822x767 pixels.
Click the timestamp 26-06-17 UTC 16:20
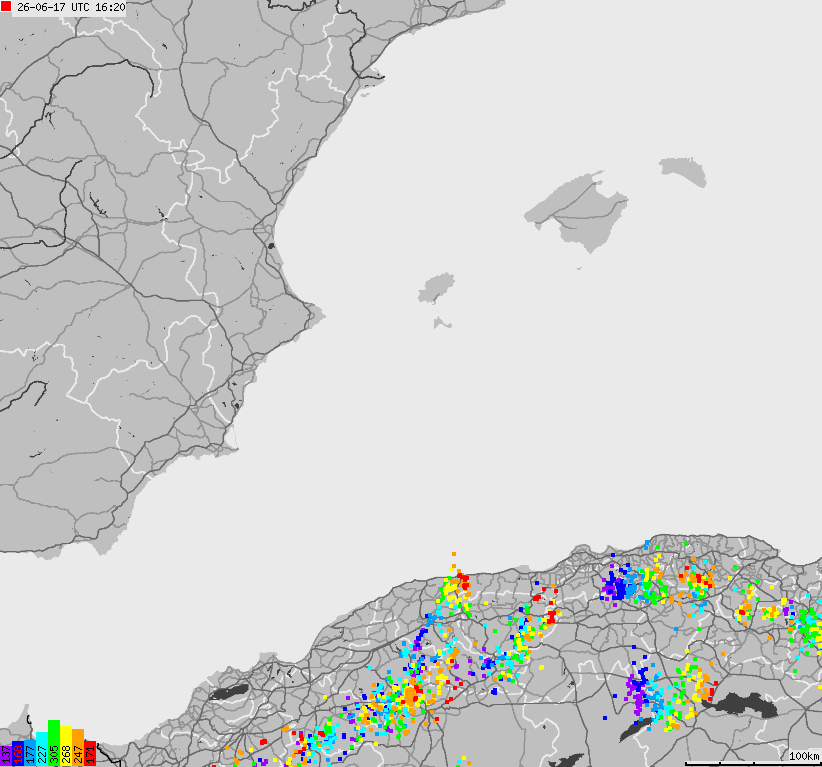(x=71, y=7)
